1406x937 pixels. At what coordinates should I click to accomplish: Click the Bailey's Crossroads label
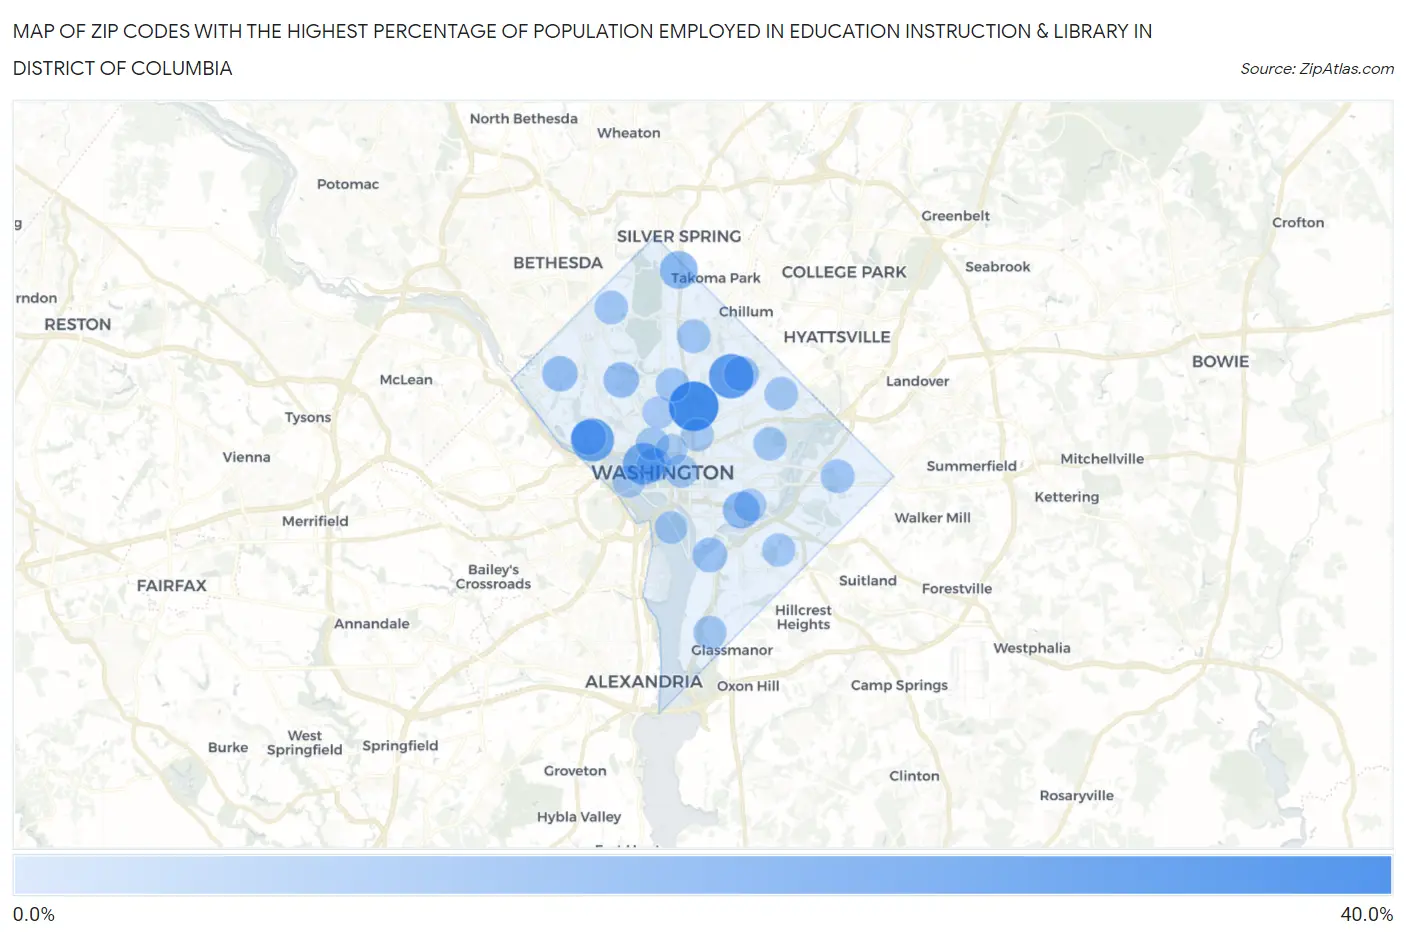493,577
